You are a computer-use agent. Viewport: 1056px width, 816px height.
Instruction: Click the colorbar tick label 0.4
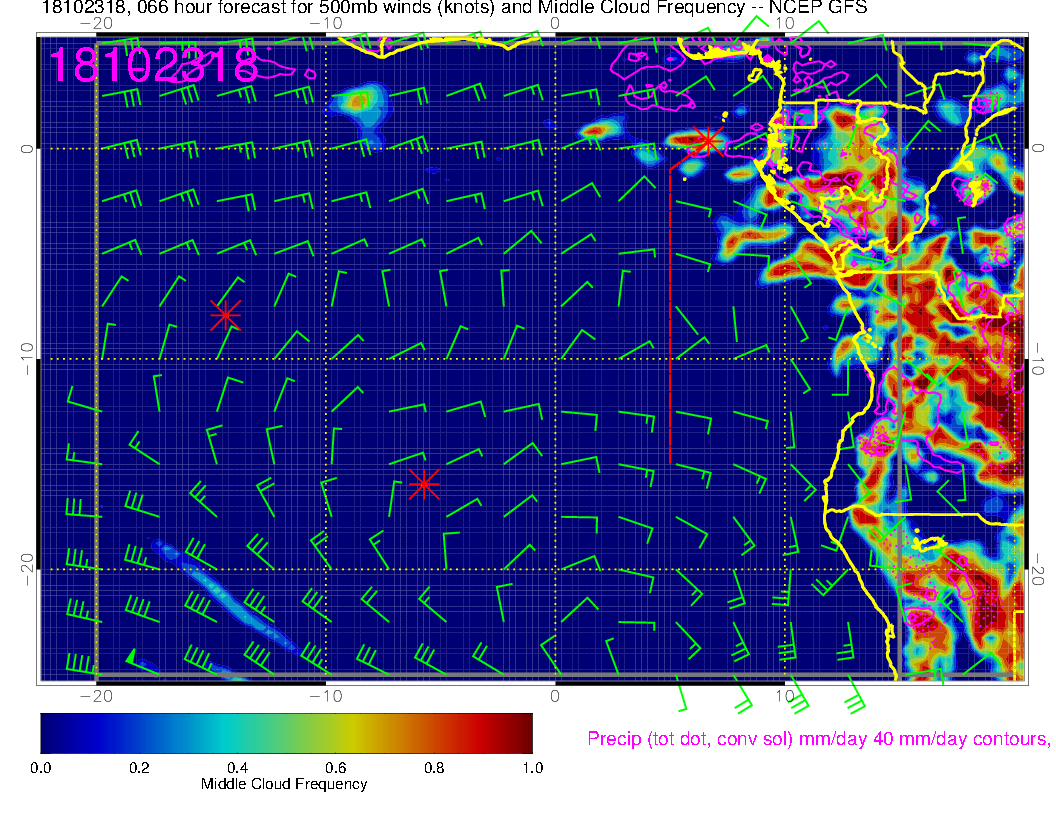tap(238, 768)
